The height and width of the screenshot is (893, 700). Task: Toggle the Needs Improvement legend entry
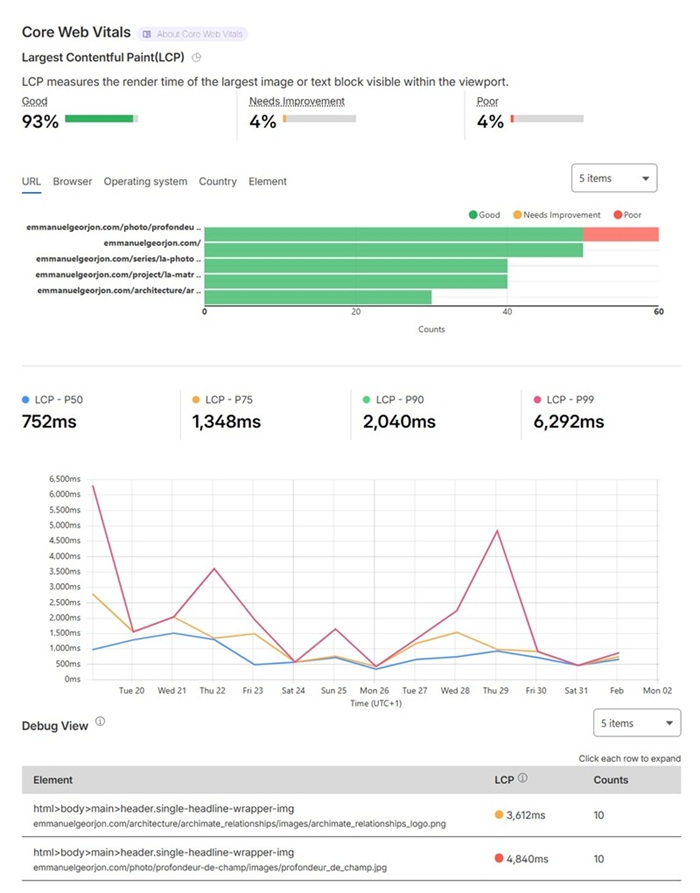pyautogui.click(x=555, y=215)
